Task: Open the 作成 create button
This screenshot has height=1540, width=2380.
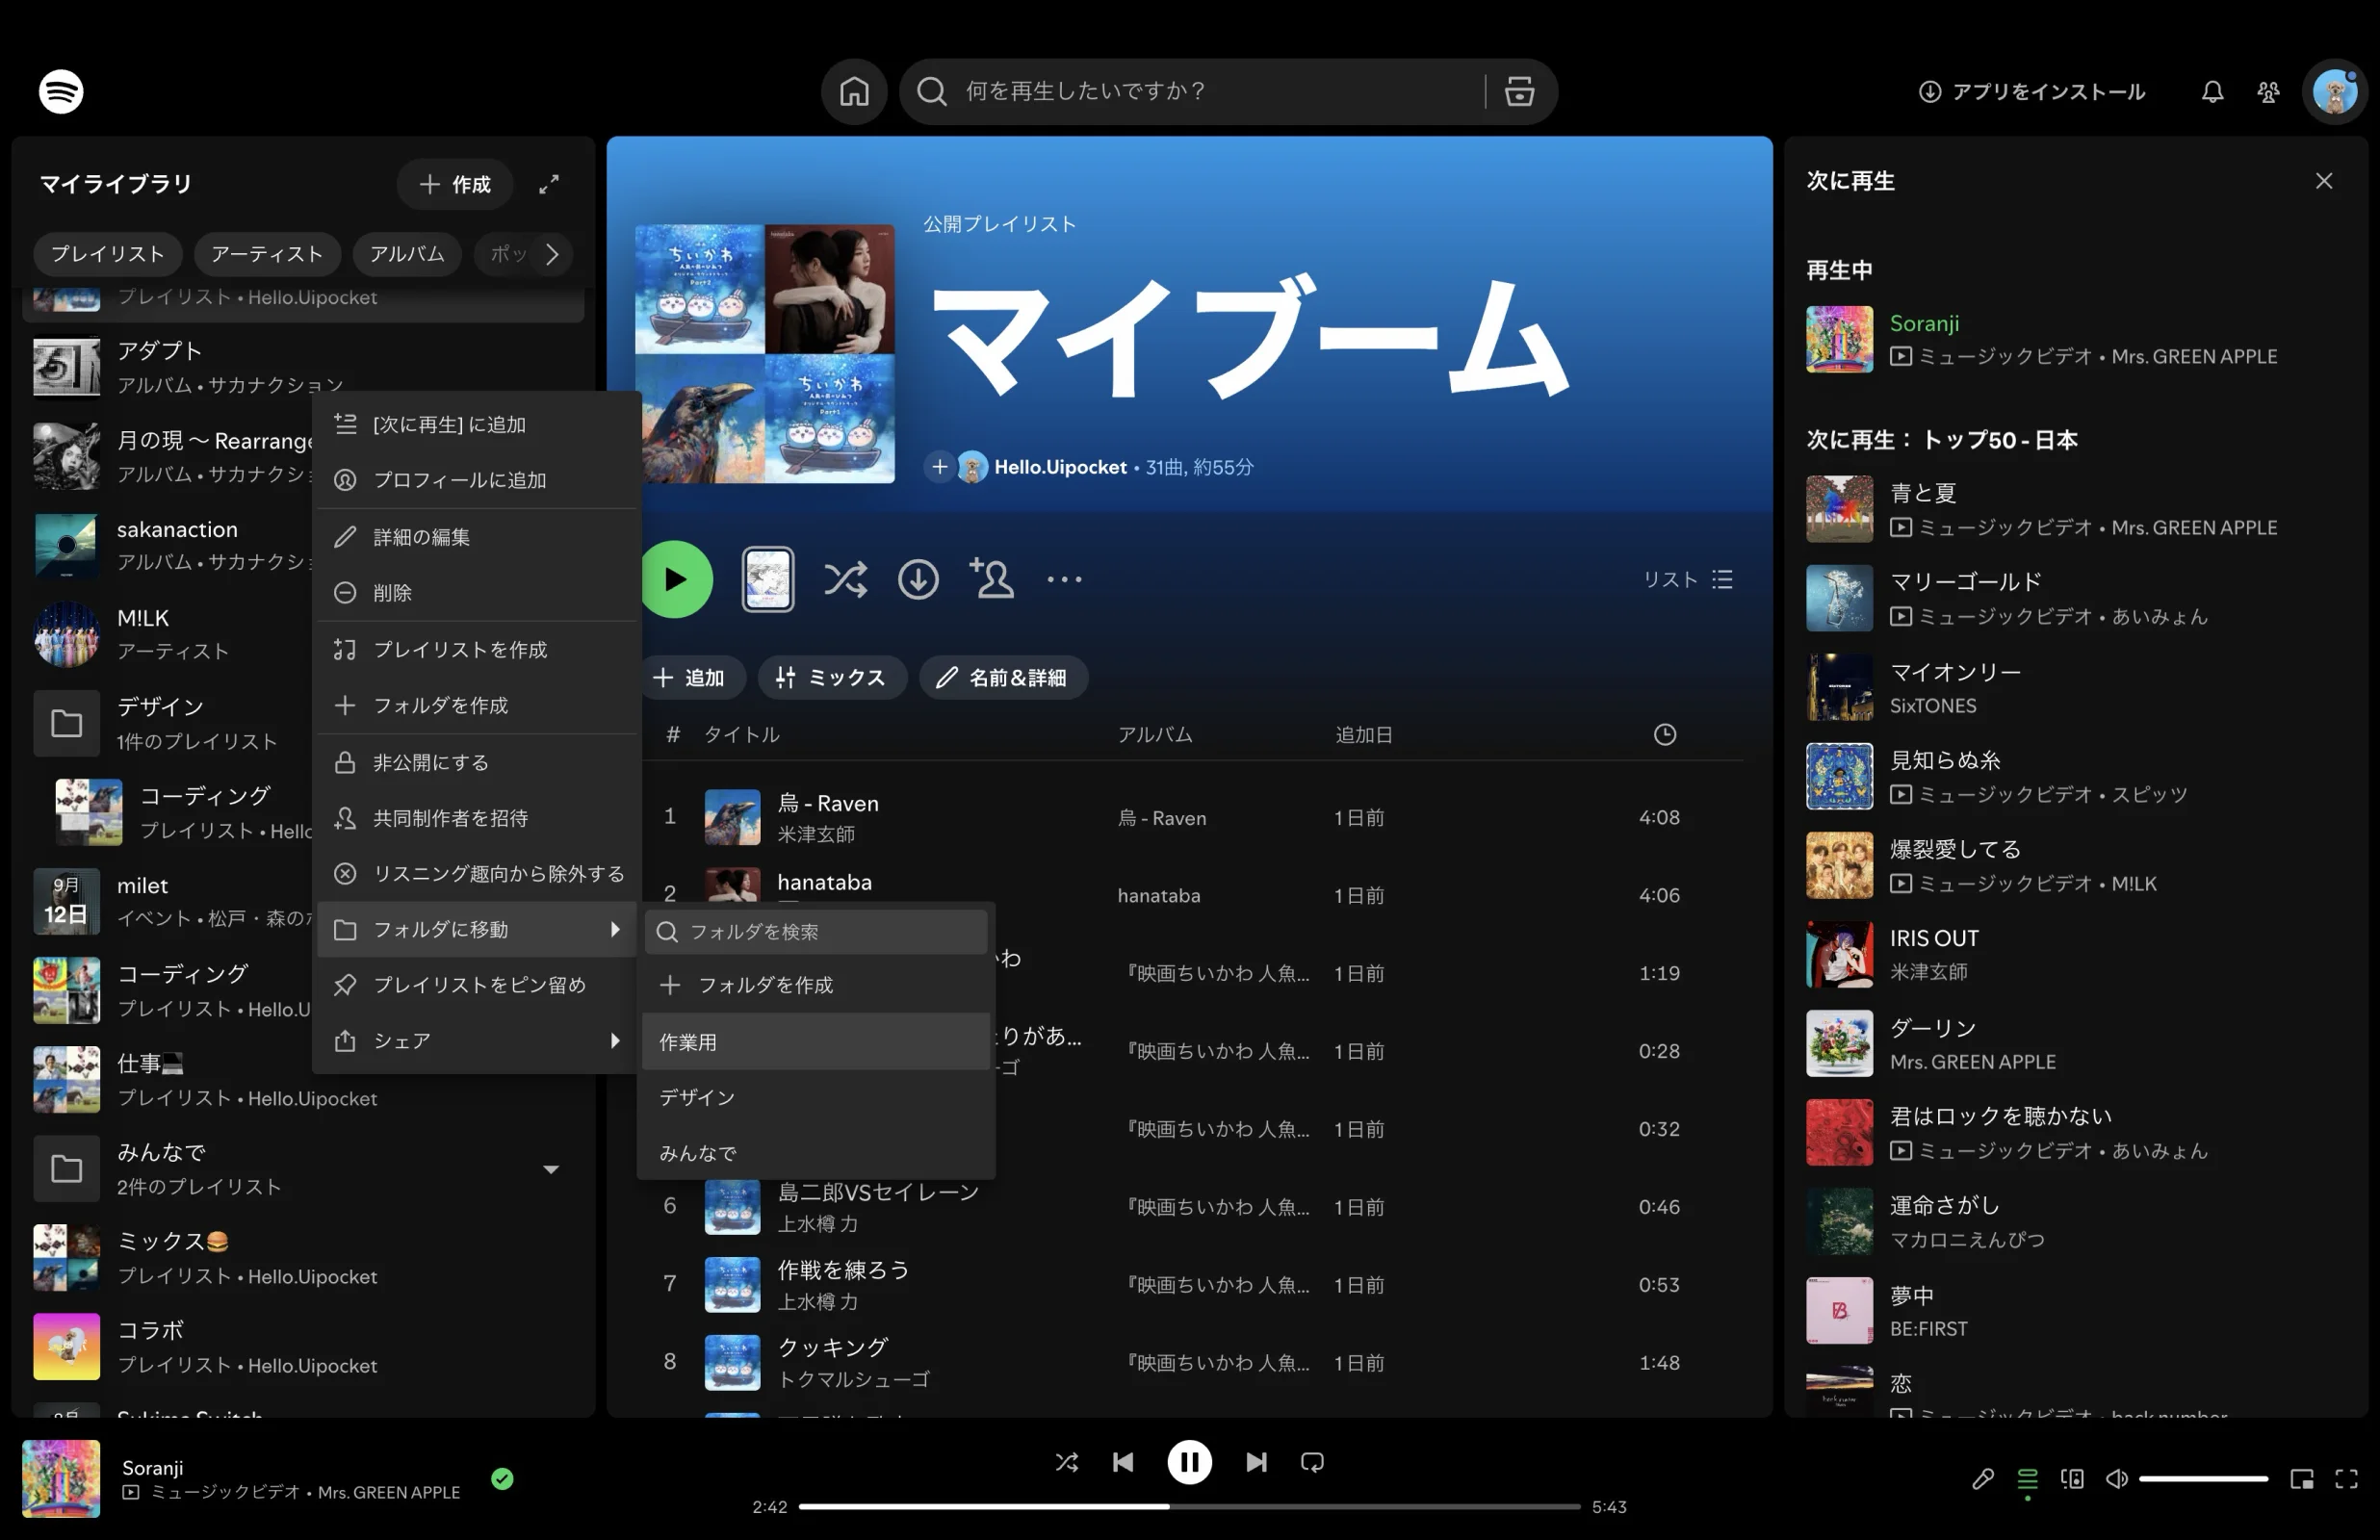Action: point(455,184)
